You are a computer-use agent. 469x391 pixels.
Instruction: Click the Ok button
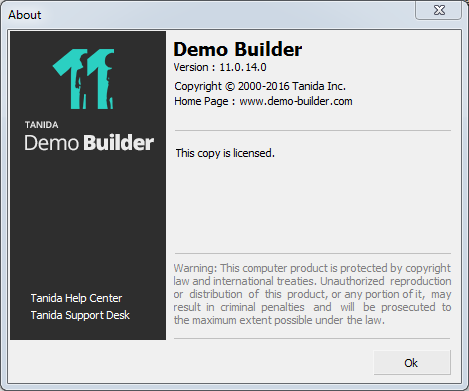(x=412, y=362)
